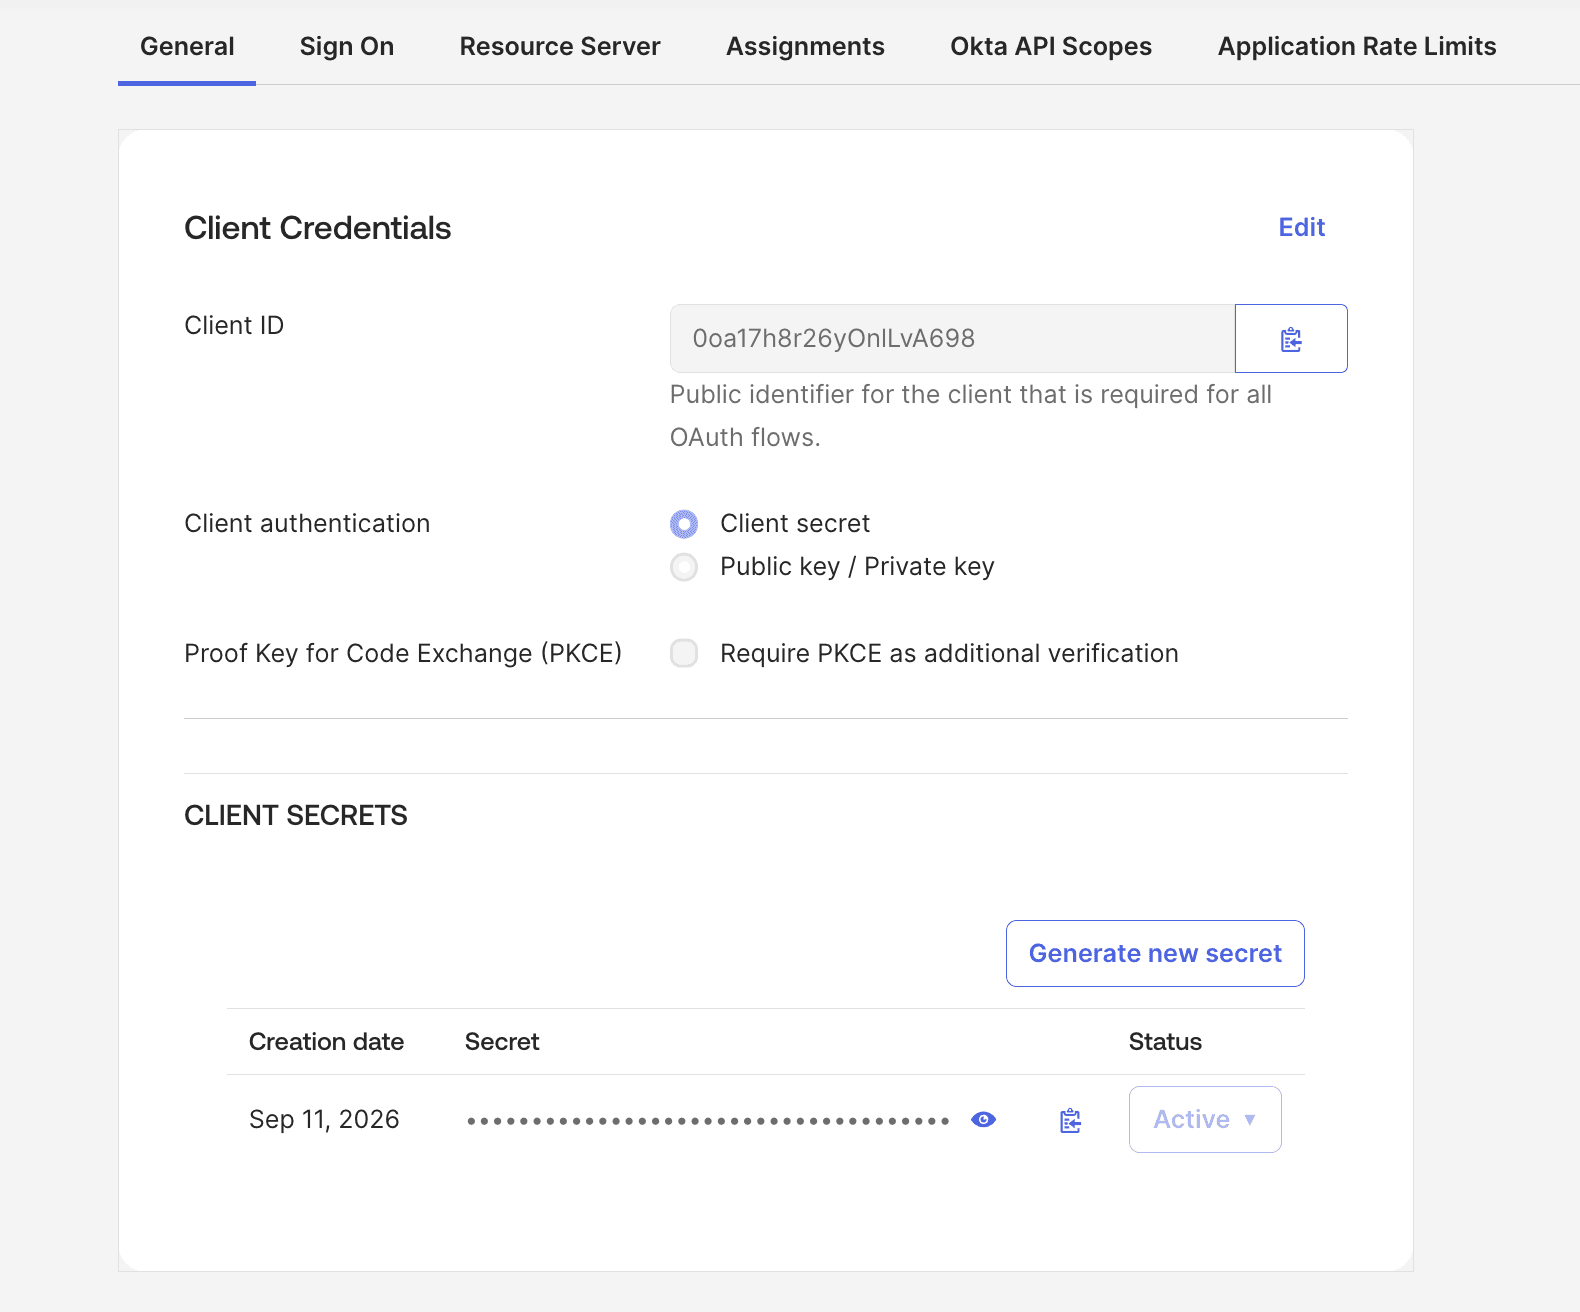This screenshot has width=1580, height=1312.
Task: Select Client secret authentication
Action: pos(684,524)
